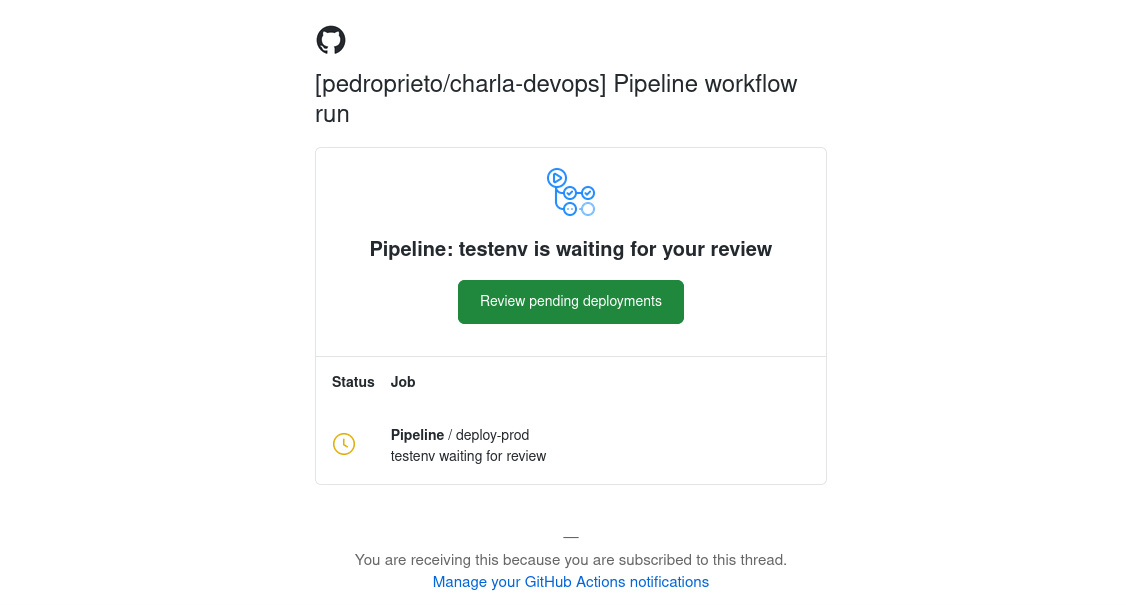The image size is (1126, 605).
Task: Select the Status column header
Action: tap(353, 382)
